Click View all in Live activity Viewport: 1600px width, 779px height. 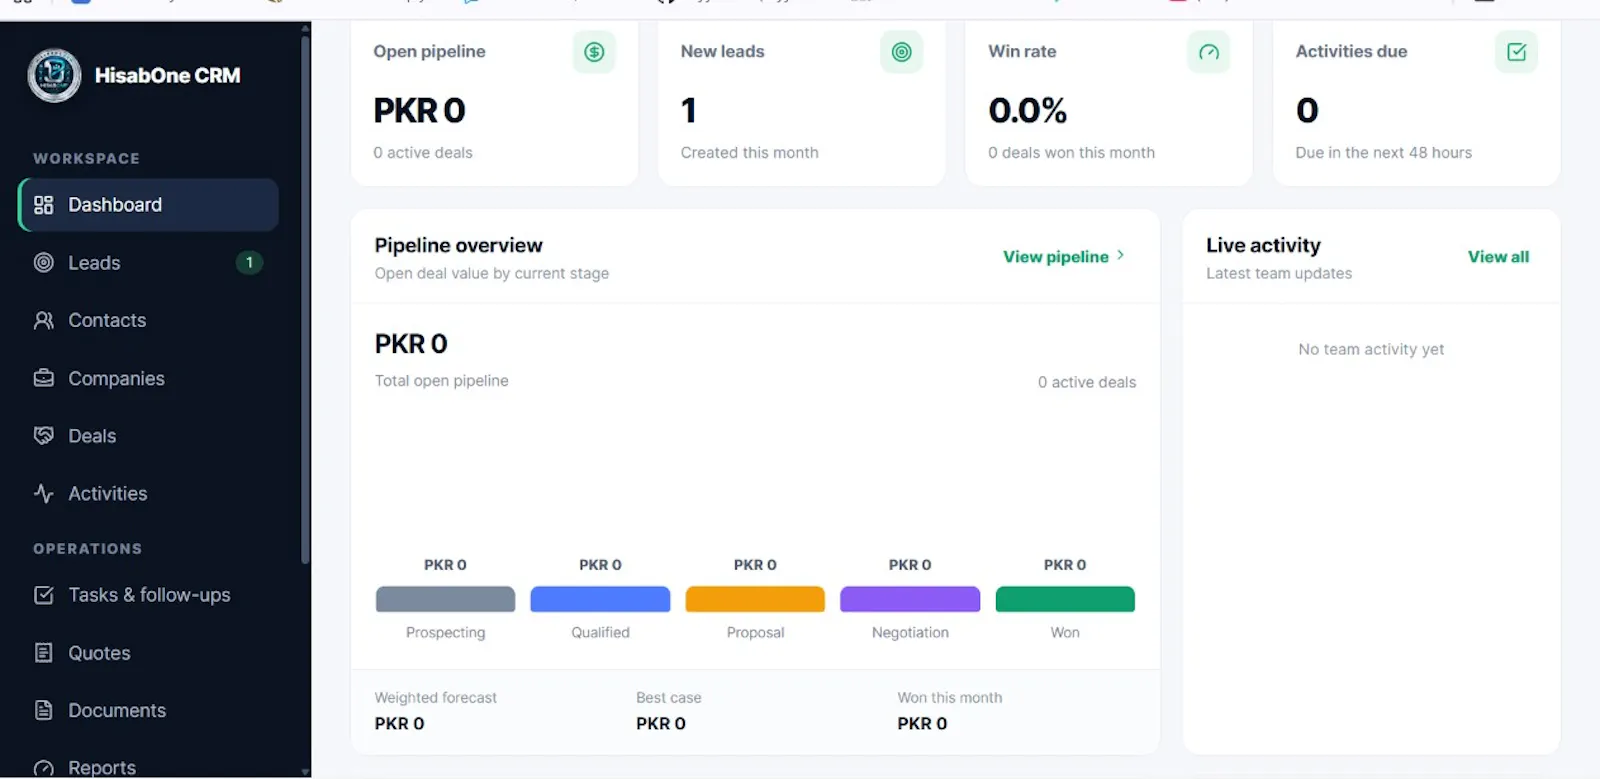click(1498, 257)
